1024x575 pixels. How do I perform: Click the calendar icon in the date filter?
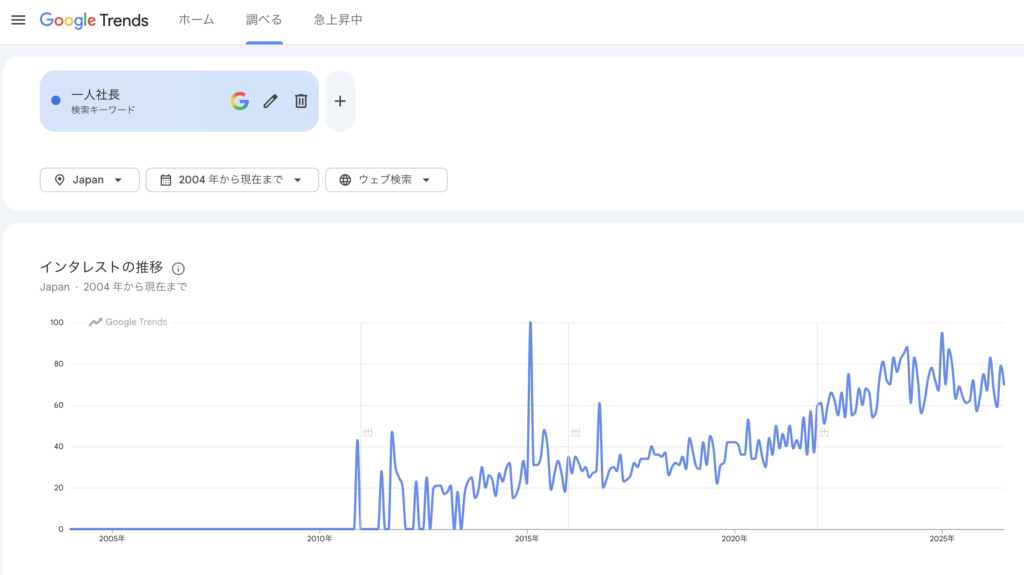click(166, 180)
